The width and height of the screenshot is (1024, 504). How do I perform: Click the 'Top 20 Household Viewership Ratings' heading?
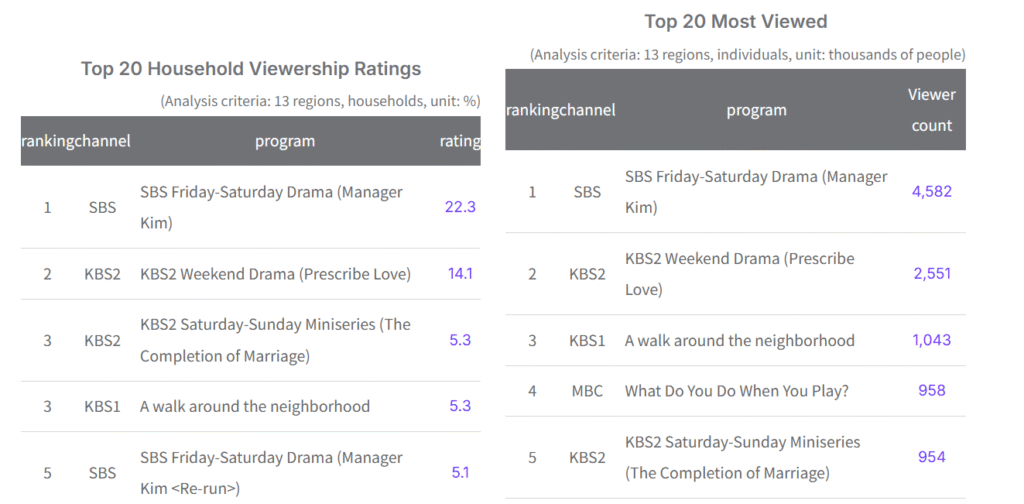pyautogui.click(x=251, y=69)
